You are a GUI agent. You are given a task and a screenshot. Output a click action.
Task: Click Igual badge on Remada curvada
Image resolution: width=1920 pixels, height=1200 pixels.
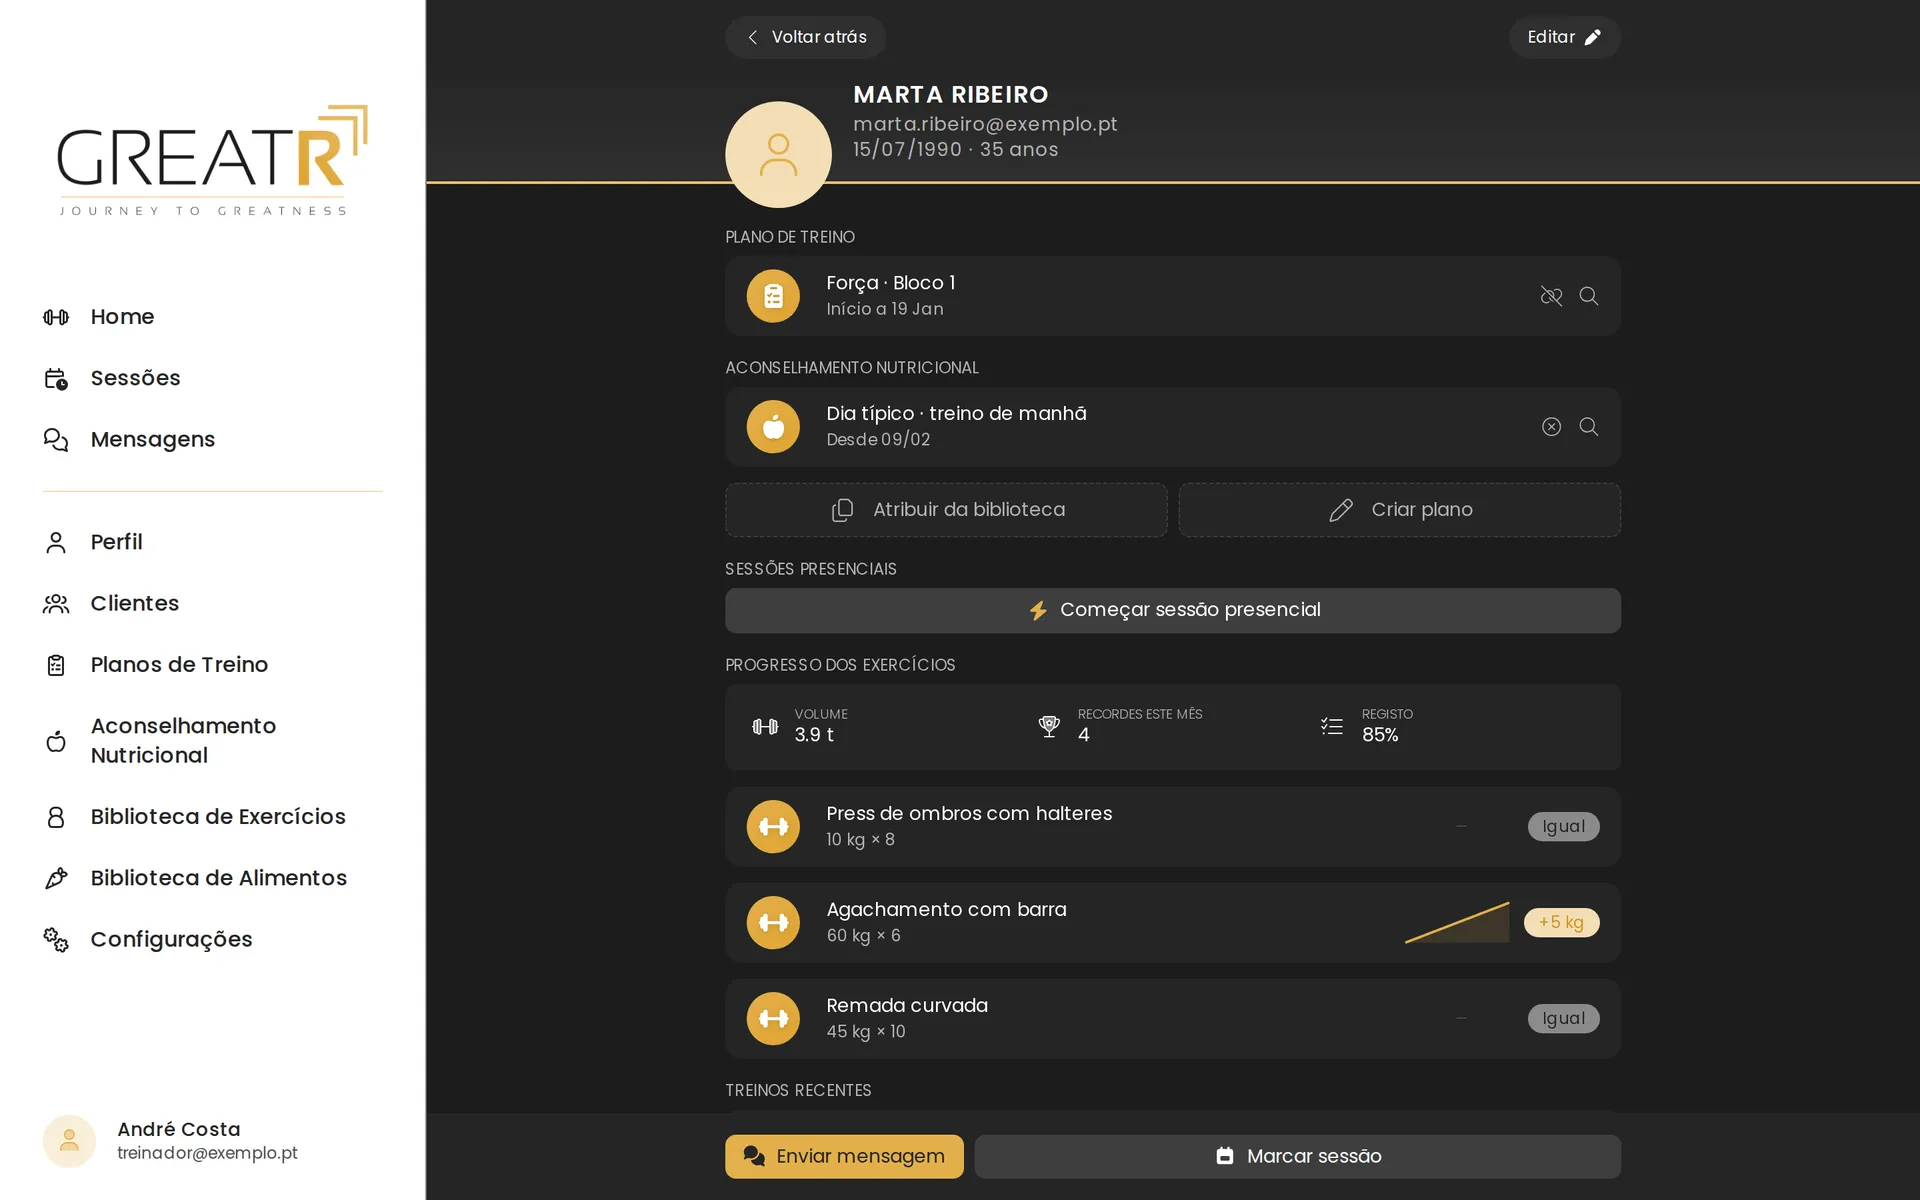pyautogui.click(x=1563, y=1018)
